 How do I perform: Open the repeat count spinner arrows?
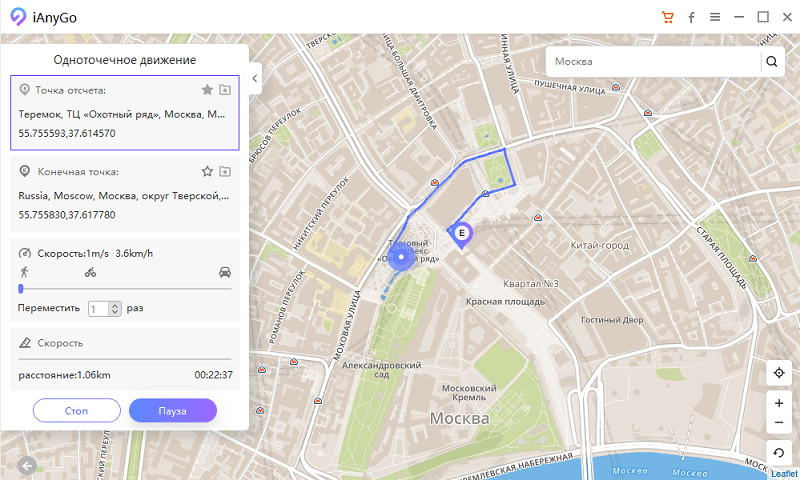click(x=115, y=309)
